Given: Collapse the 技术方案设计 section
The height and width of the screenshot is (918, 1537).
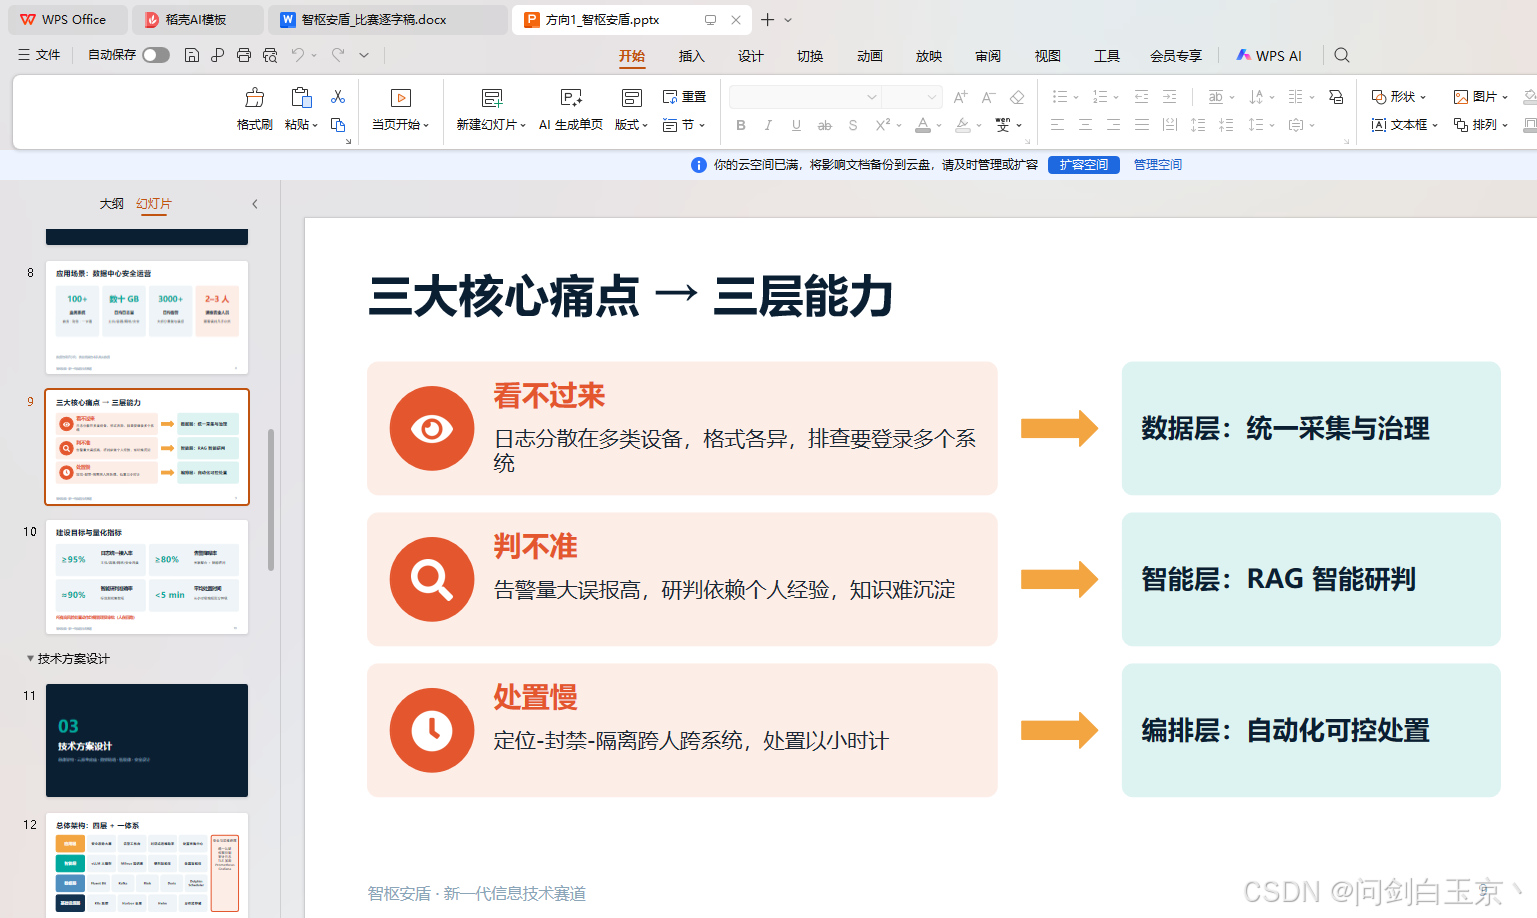Looking at the screenshot, I should [30, 658].
